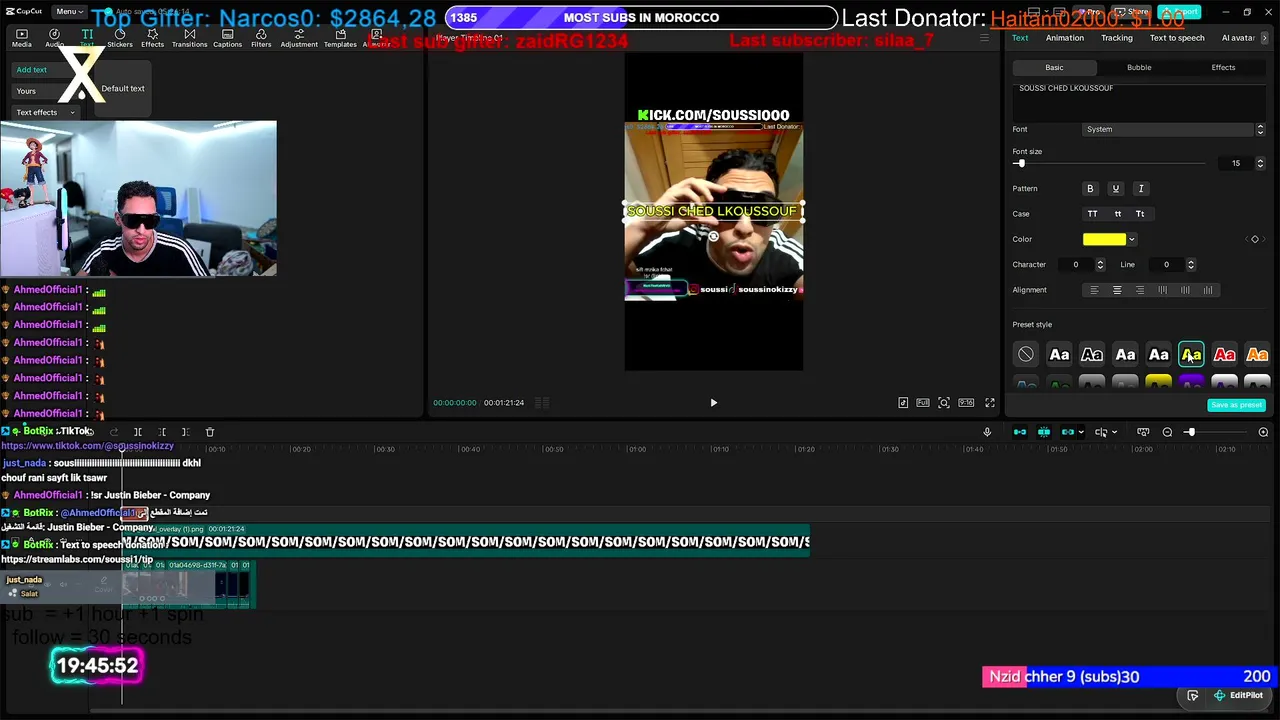Click the yellow text color swatch
Screen dimensions: 1280x720
pyautogui.click(x=1104, y=239)
